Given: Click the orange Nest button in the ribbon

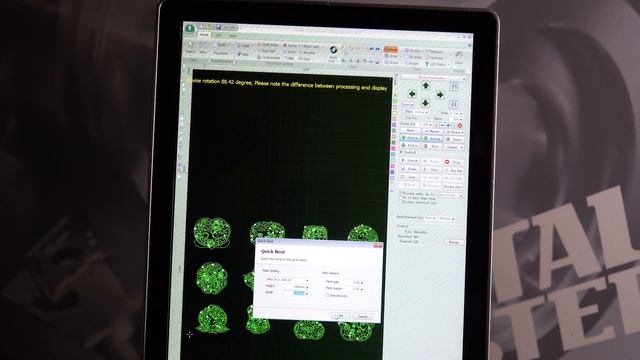Looking at the screenshot, I should pos(391,49).
